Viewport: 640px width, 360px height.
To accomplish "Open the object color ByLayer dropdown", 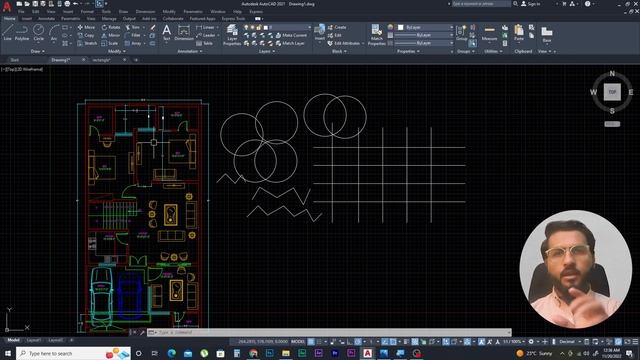I will [x=425, y=27].
